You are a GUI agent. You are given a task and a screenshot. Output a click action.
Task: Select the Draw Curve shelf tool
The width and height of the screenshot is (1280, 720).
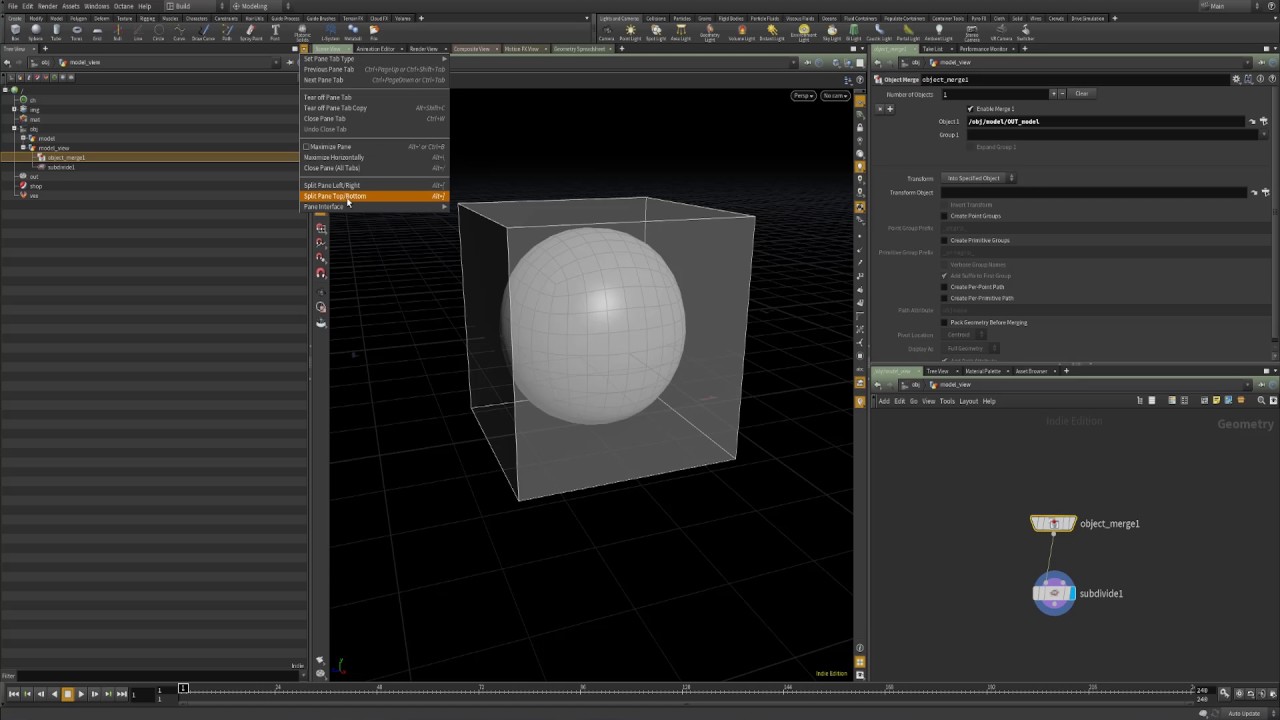tap(203, 32)
